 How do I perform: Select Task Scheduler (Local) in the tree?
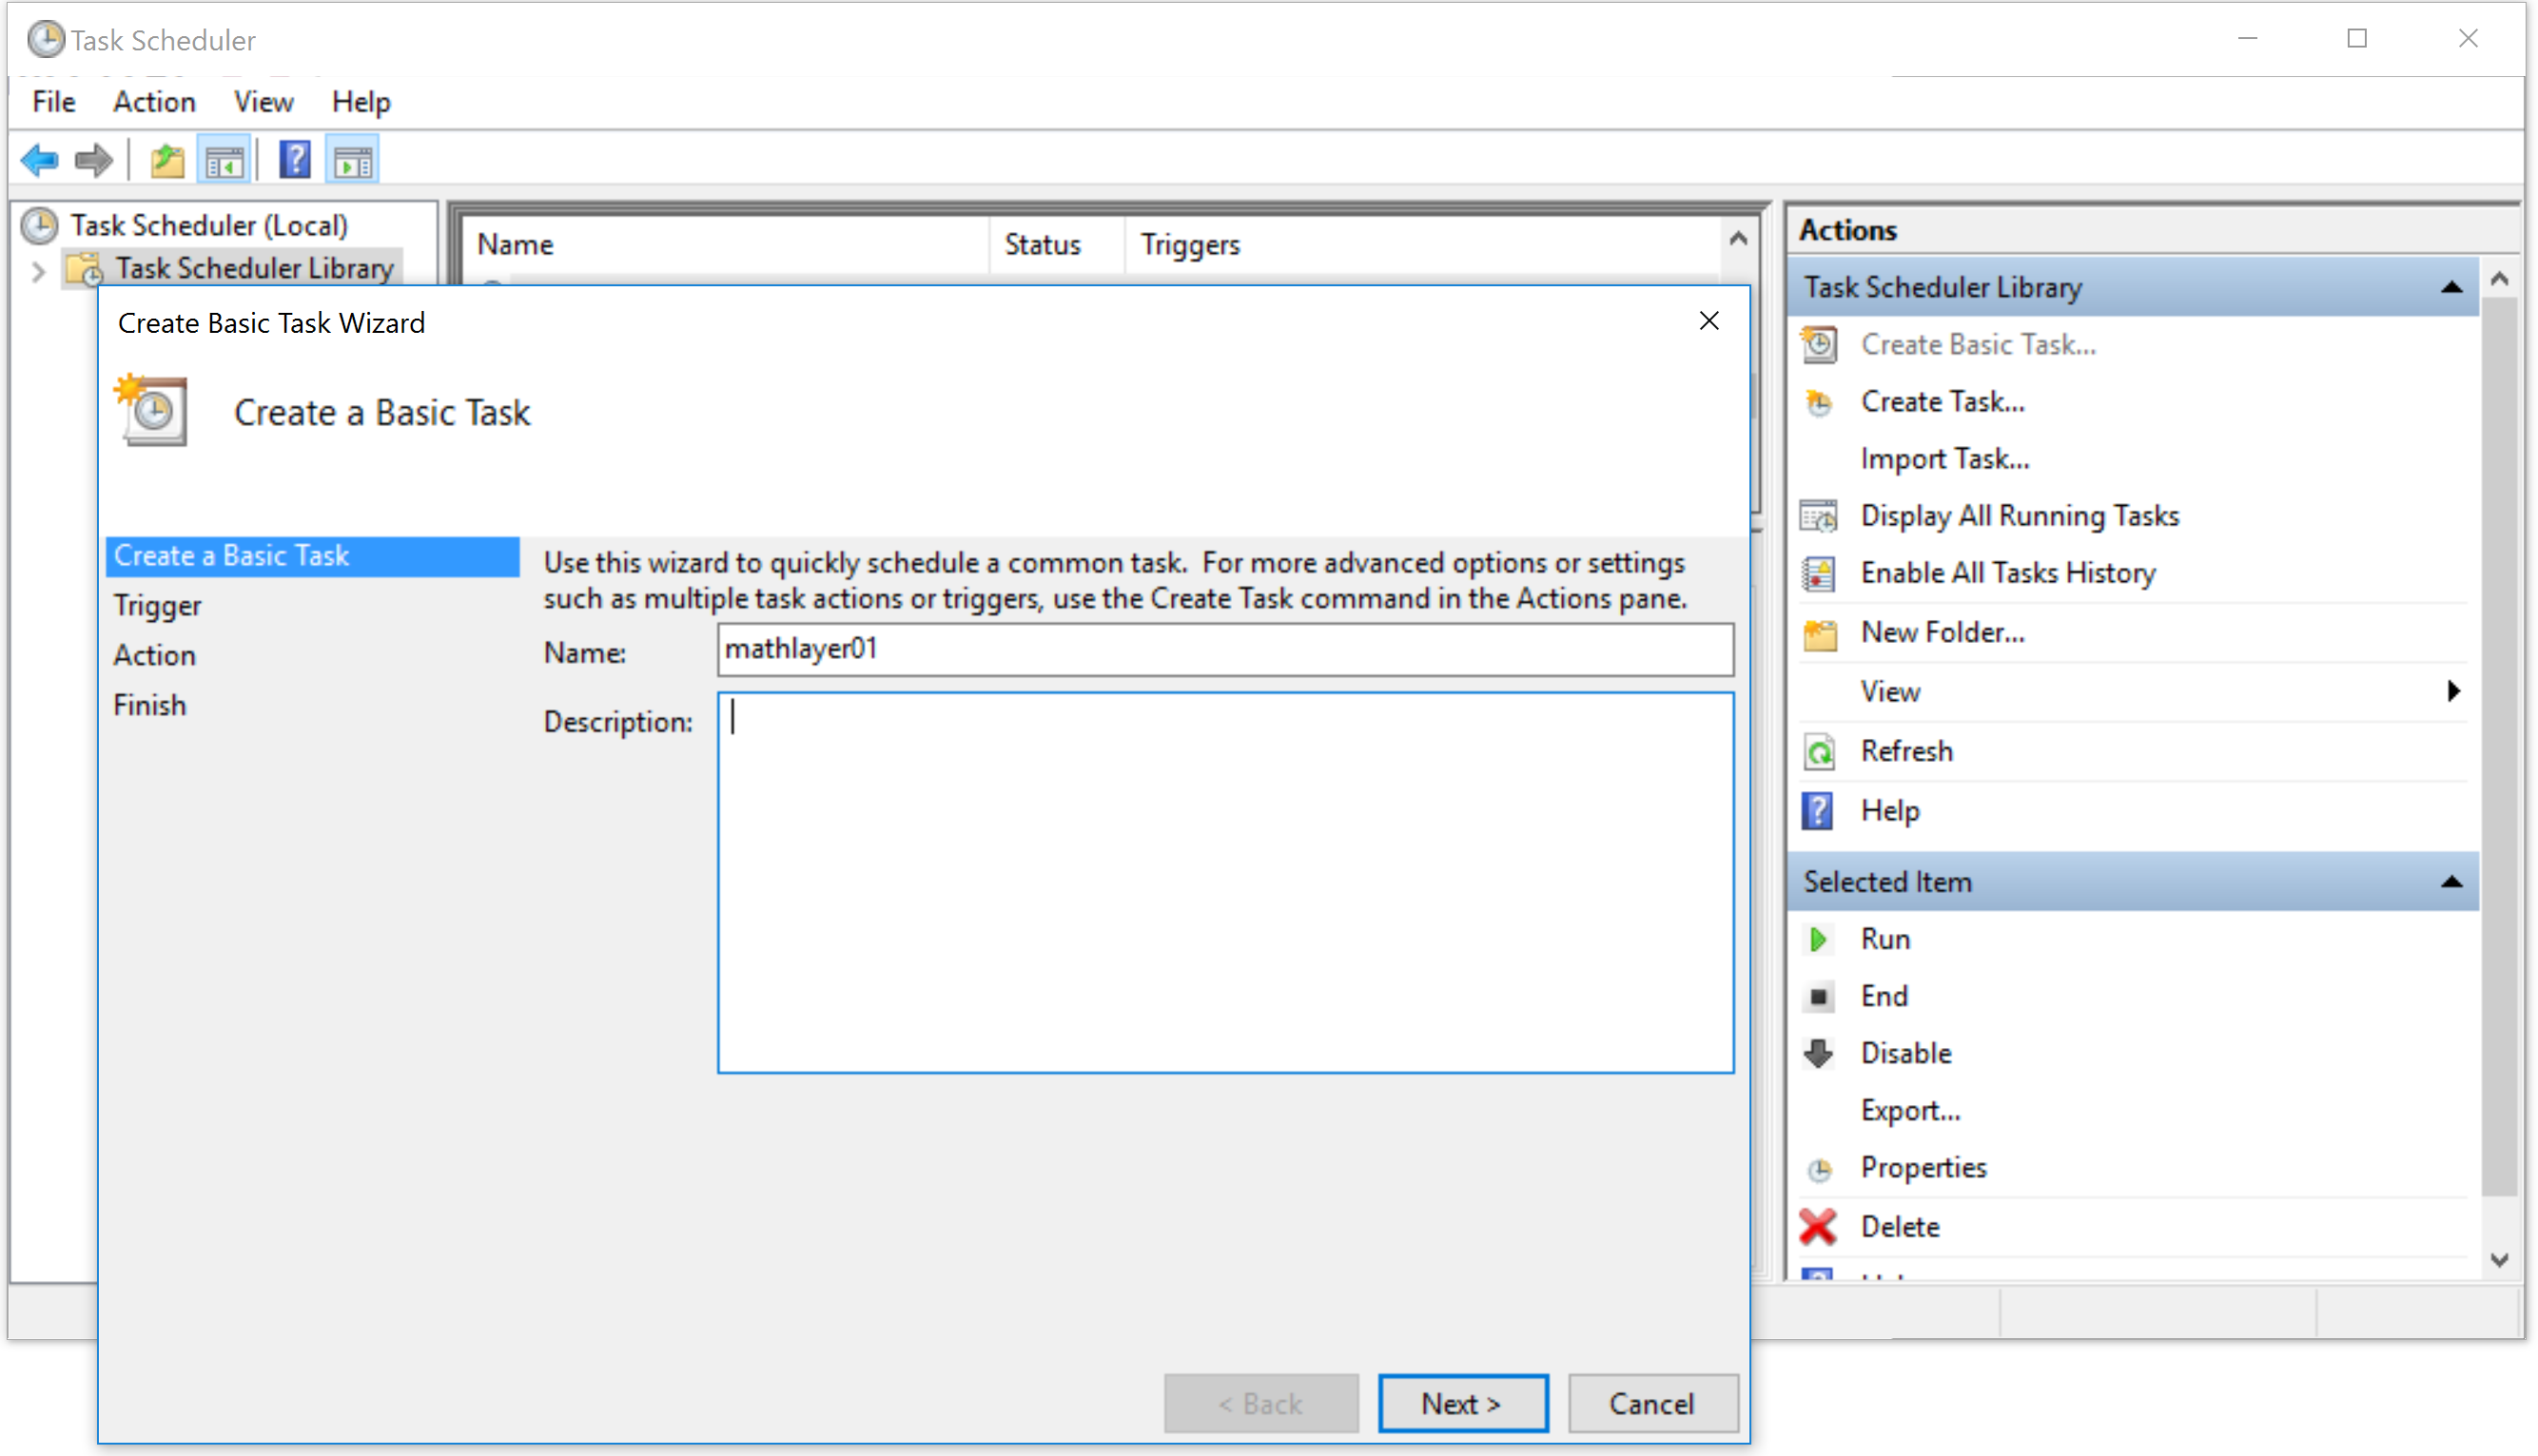click(x=208, y=226)
